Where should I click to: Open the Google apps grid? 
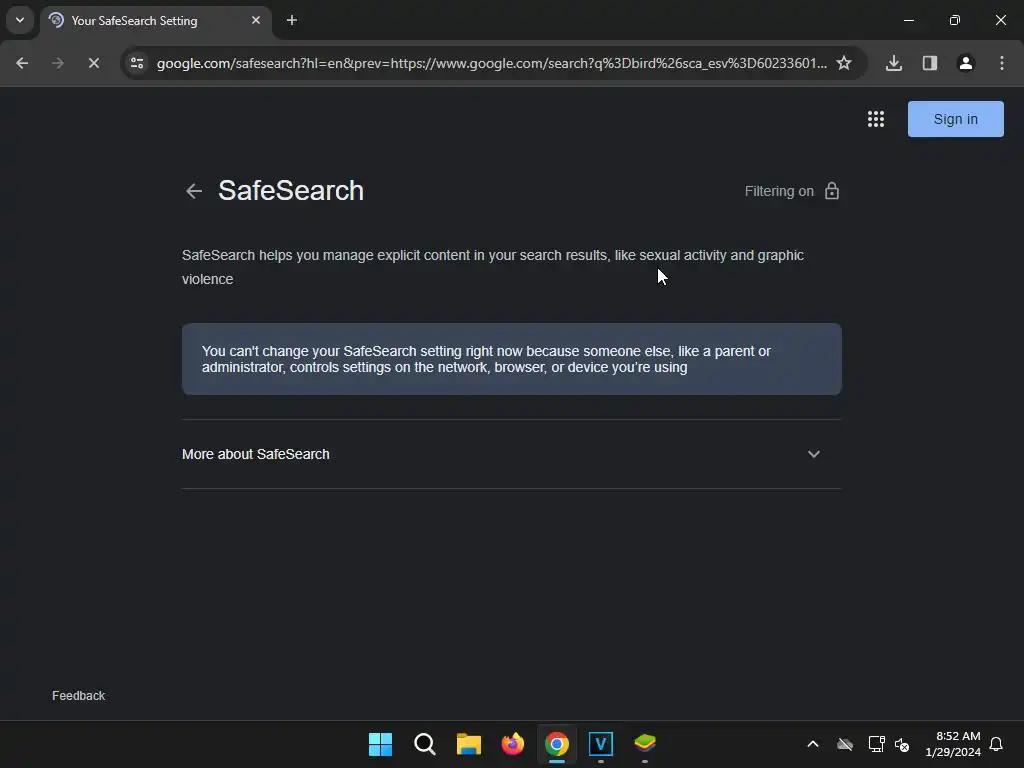[x=876, y=119]
